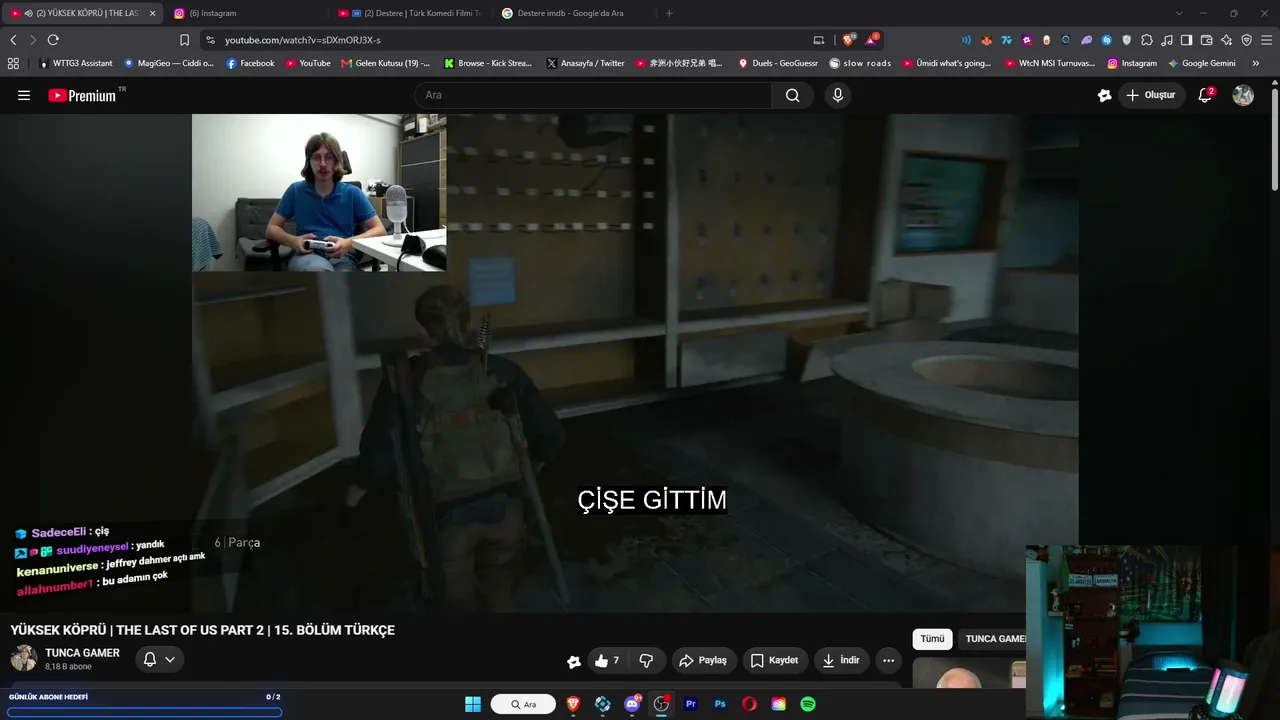Switch to the Instagram browser tab
The image size is (1280, 720).
(x=245, y=13)
